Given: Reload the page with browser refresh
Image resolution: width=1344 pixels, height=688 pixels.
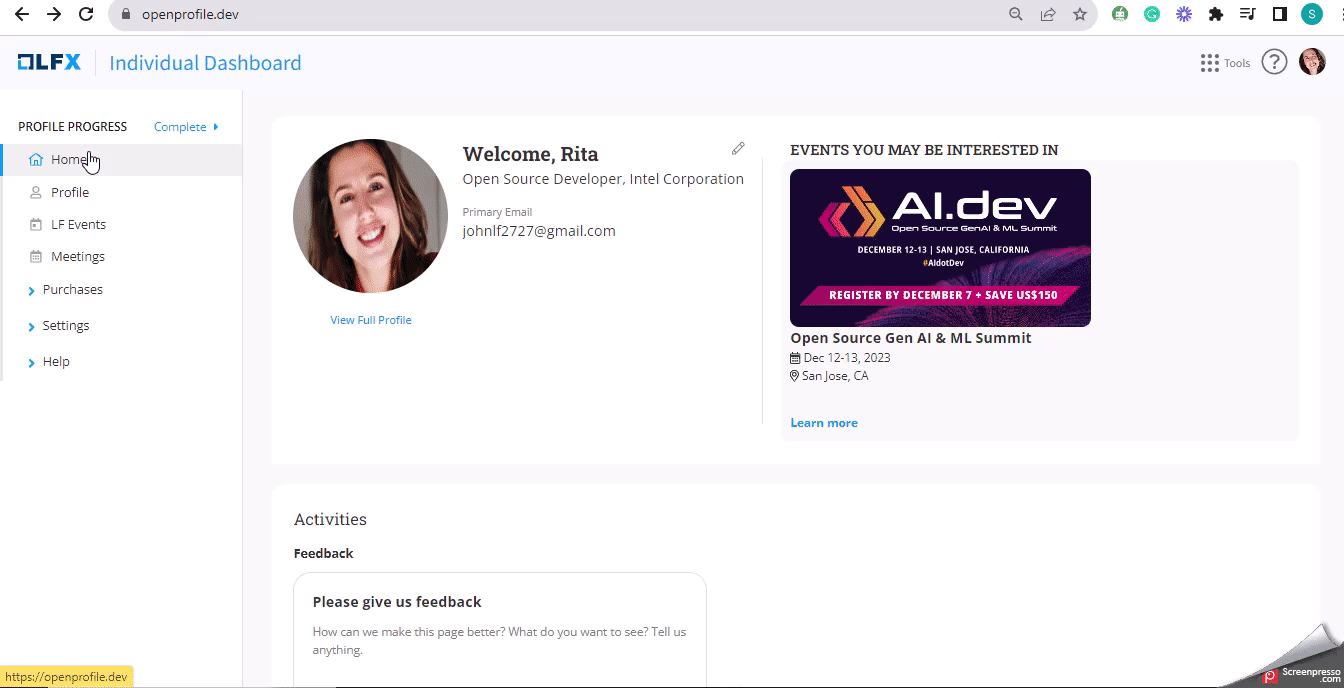Looking at the screenshot, I should (86, 14).
